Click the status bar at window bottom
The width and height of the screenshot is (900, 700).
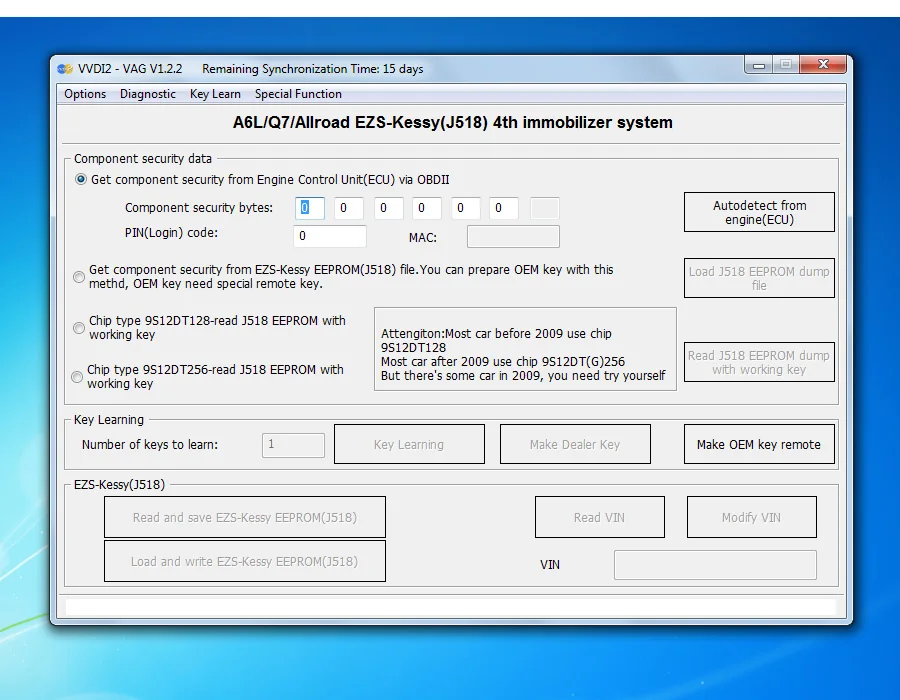point(451,608)
